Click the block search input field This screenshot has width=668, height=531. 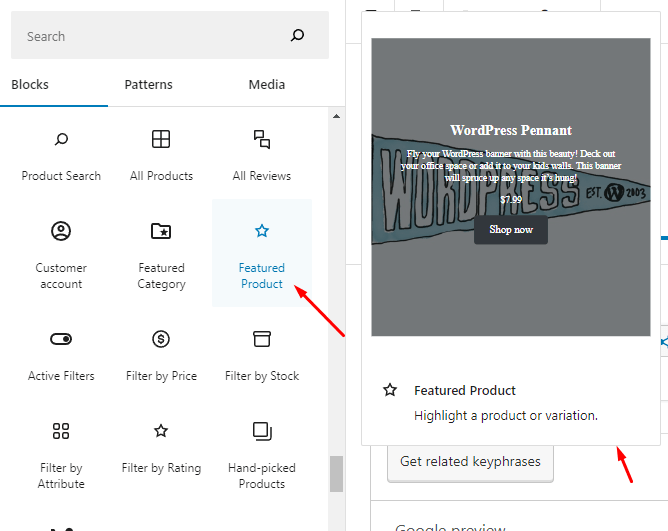pos(170,35)
